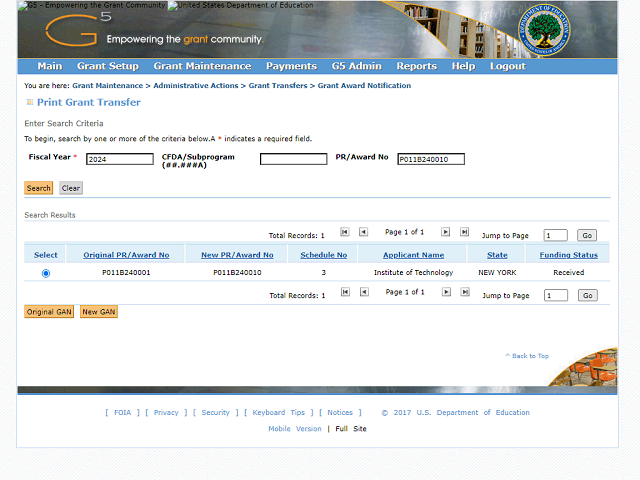Viewport: 640px width, 480px height.
Task: Open the Security footer link
Action: [x=216, y=413]
